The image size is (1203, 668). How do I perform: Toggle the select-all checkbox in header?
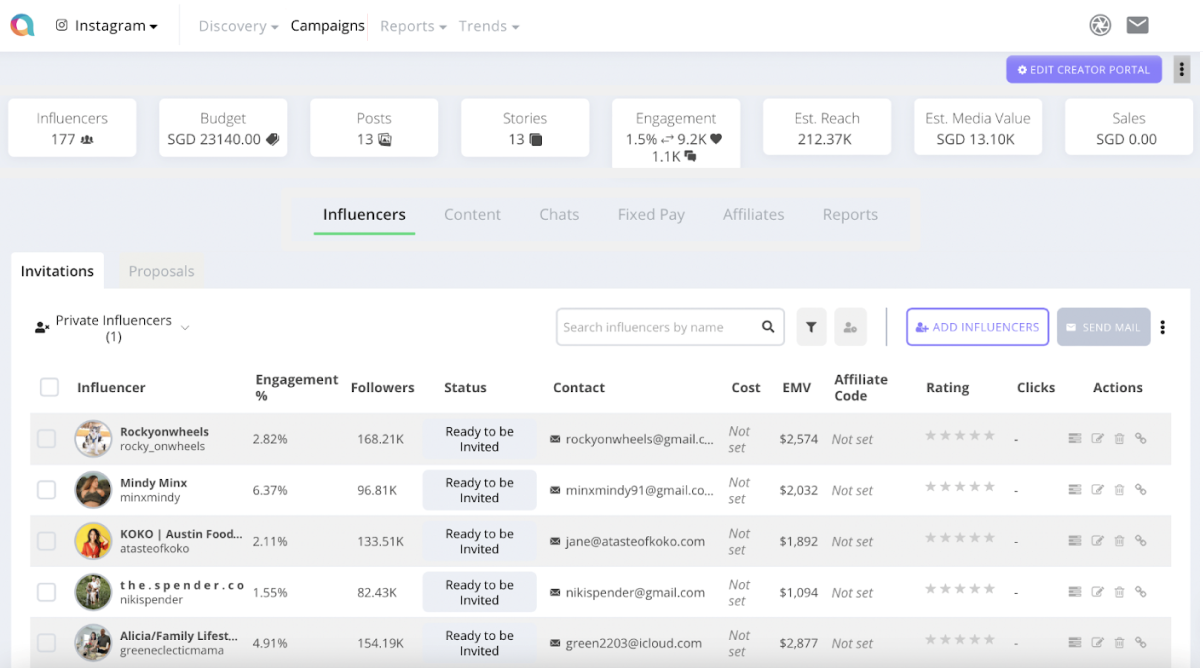[49, 387]
